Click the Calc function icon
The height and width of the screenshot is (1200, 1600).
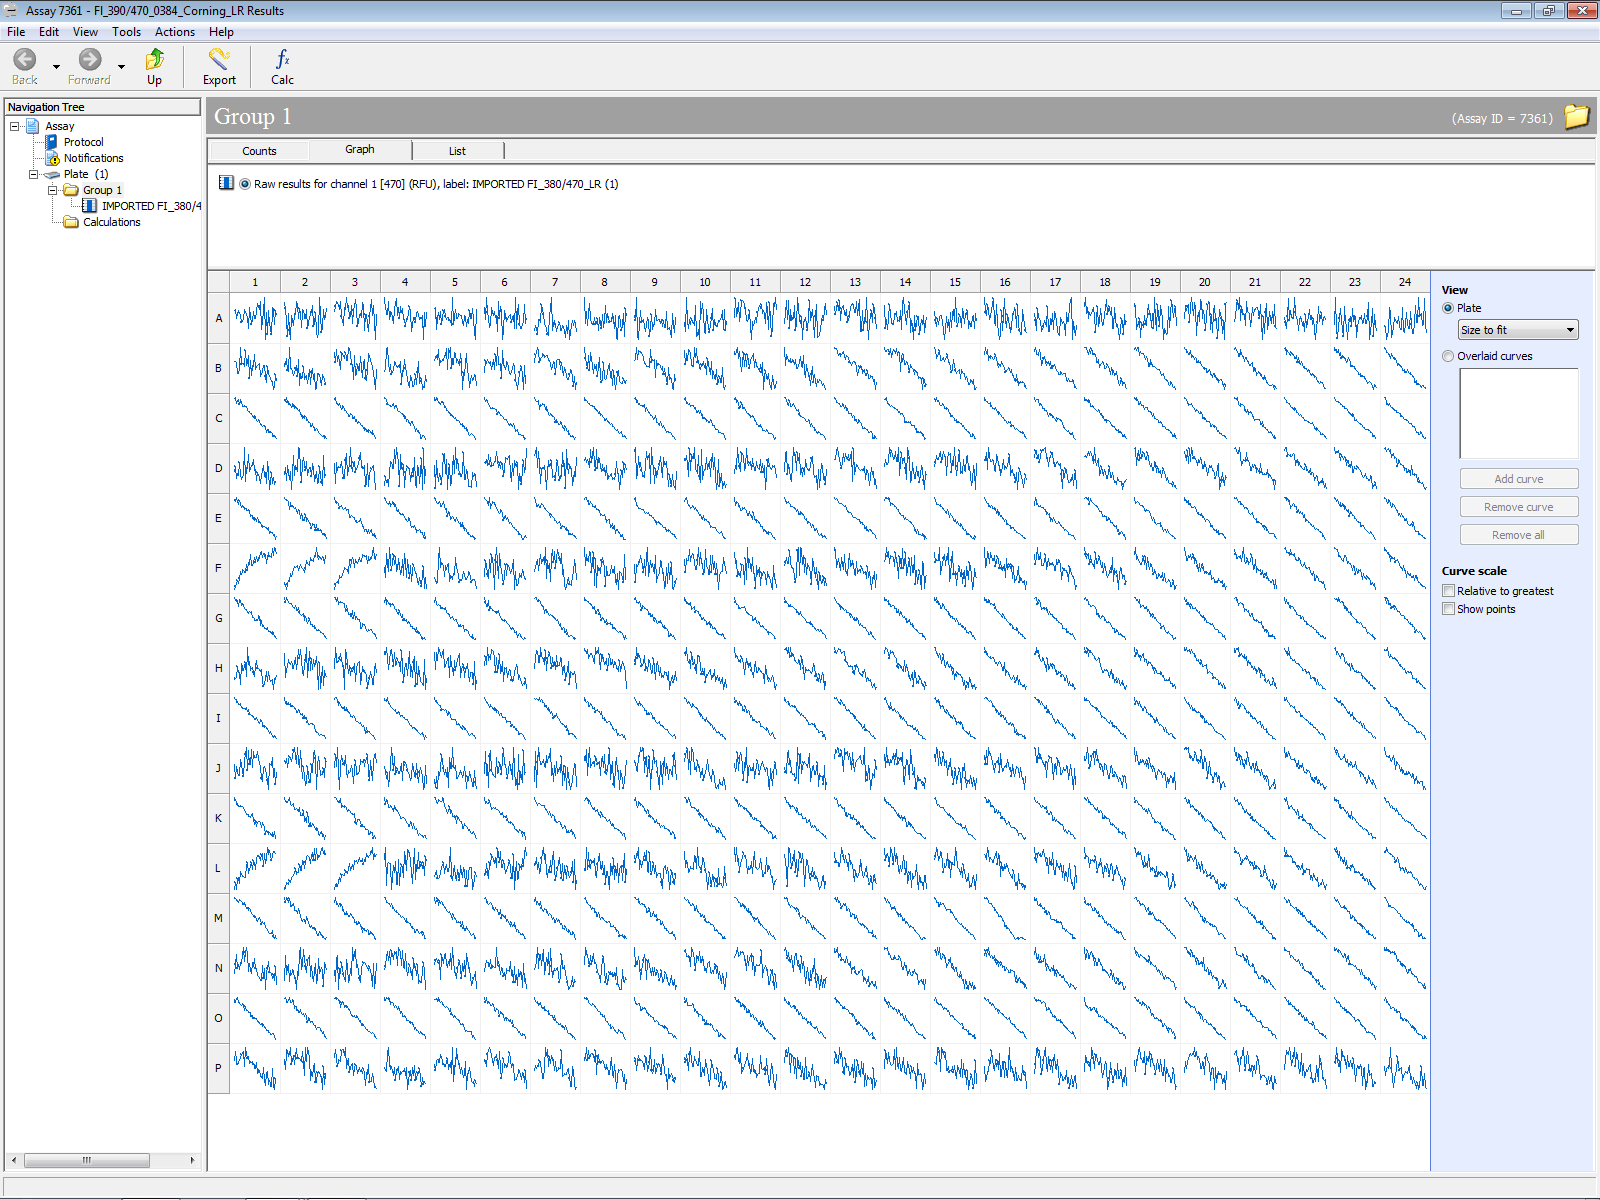[x=282, y=60]
